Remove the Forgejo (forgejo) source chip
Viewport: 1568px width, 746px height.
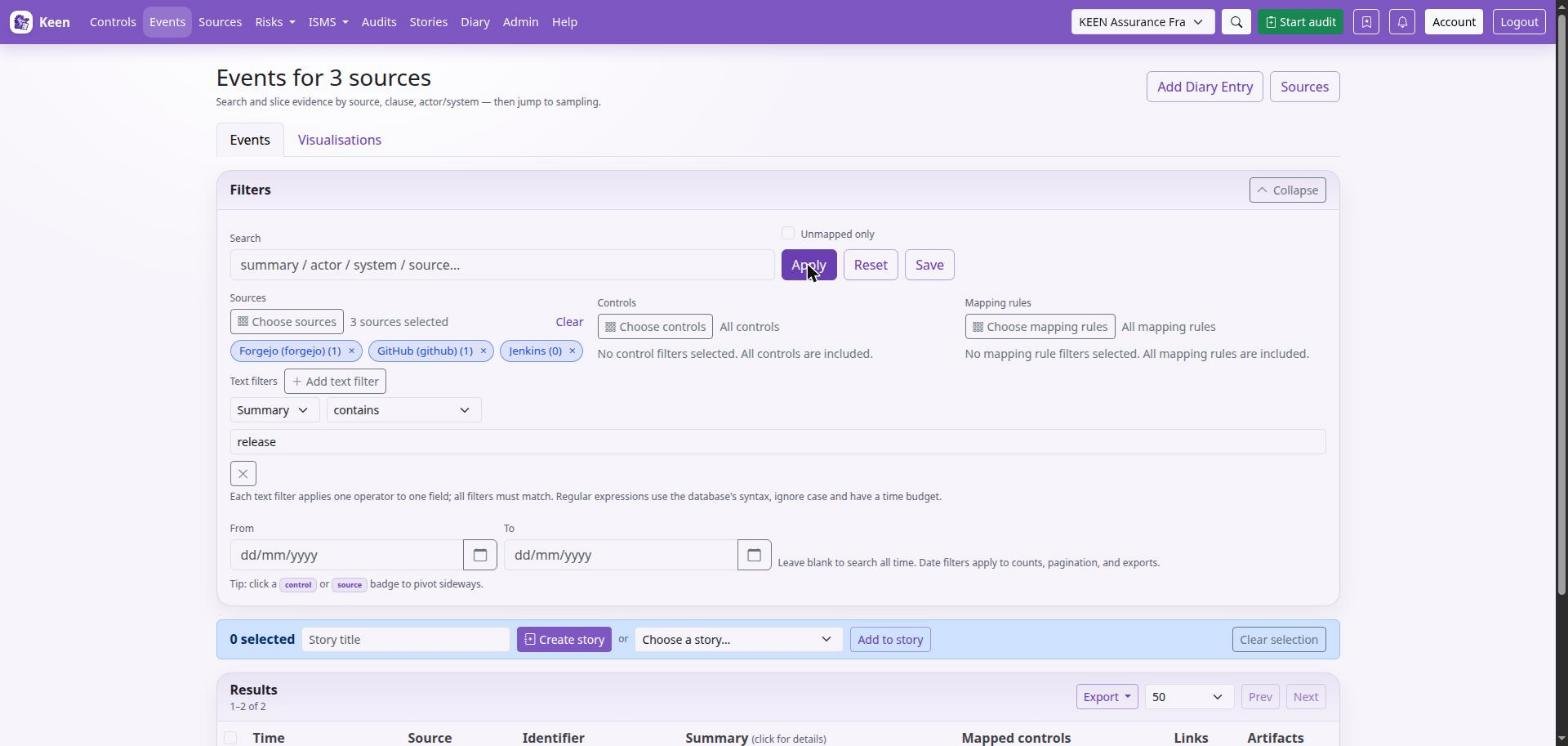[x=351, y=351]
